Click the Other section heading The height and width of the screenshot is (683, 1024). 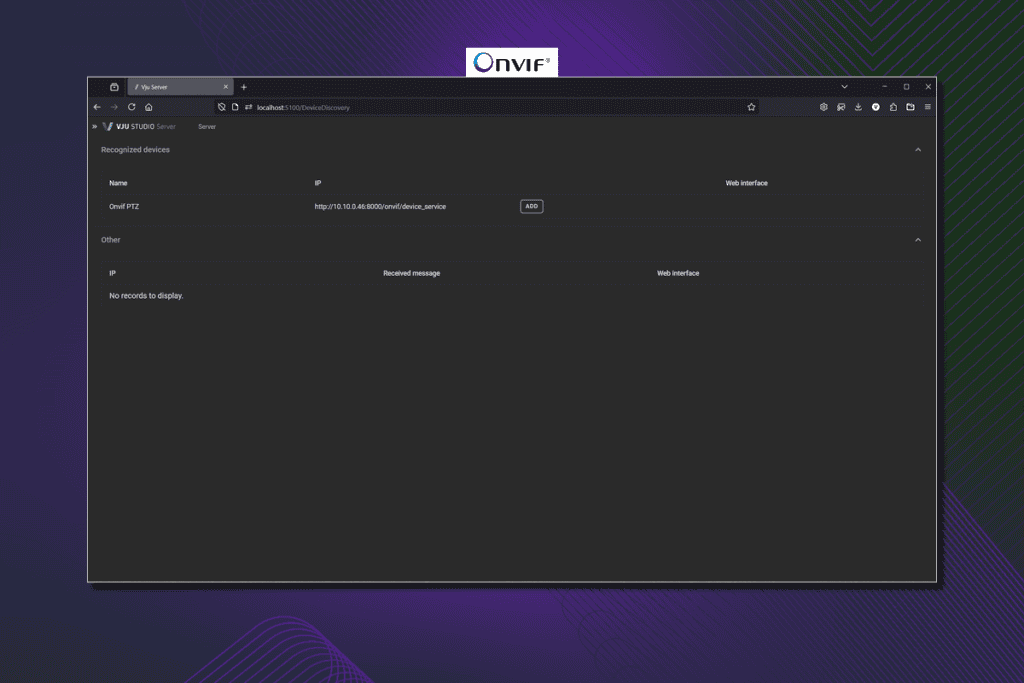tap(110, 240)
